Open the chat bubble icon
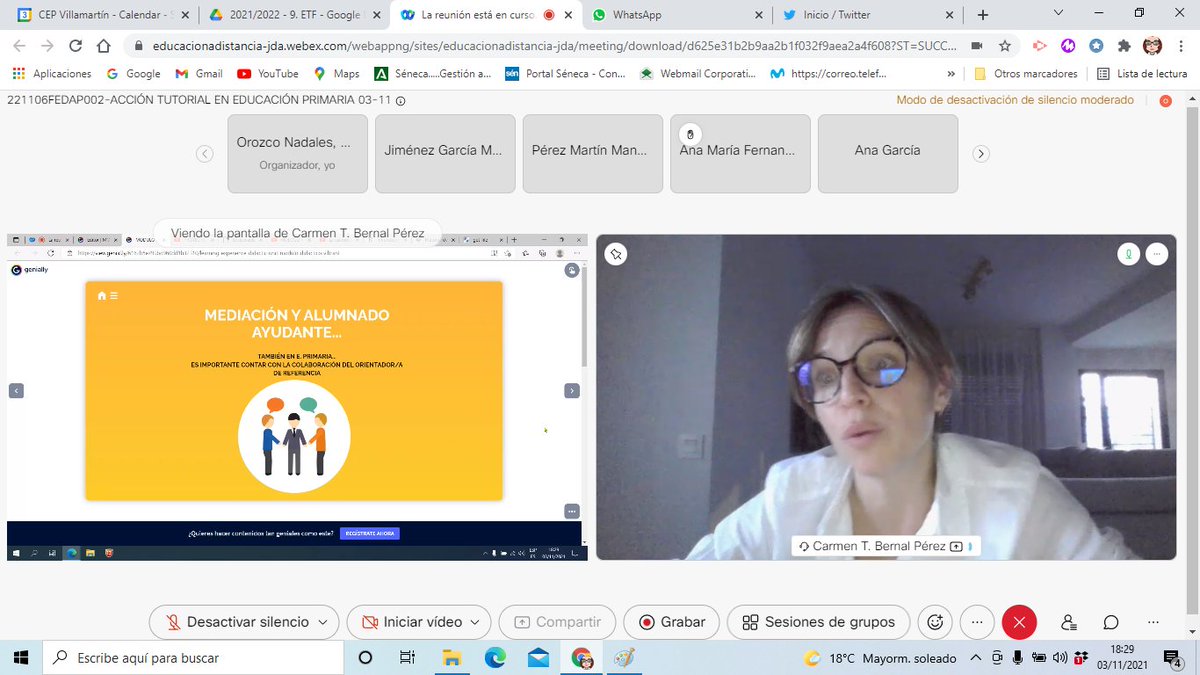This screenshot has width=1200, height=675. point(1111,622)
